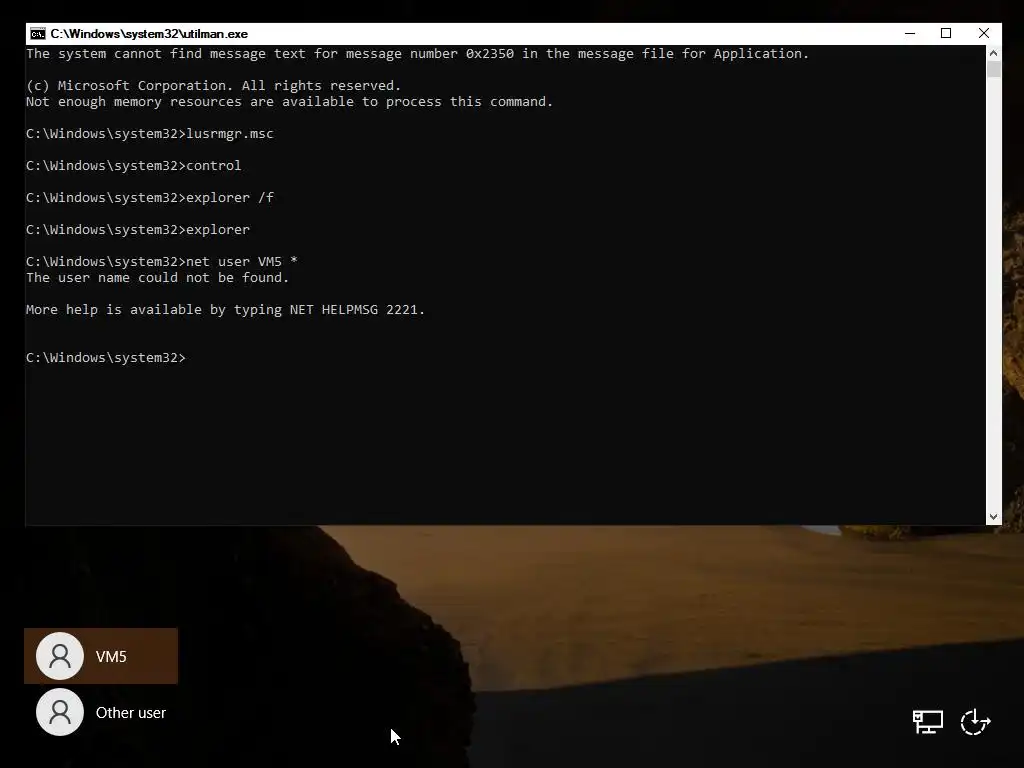Click the Microsoft Corporation copyright line
The width and height of the screenshot is (1024, 768).
tap(214, 86)
